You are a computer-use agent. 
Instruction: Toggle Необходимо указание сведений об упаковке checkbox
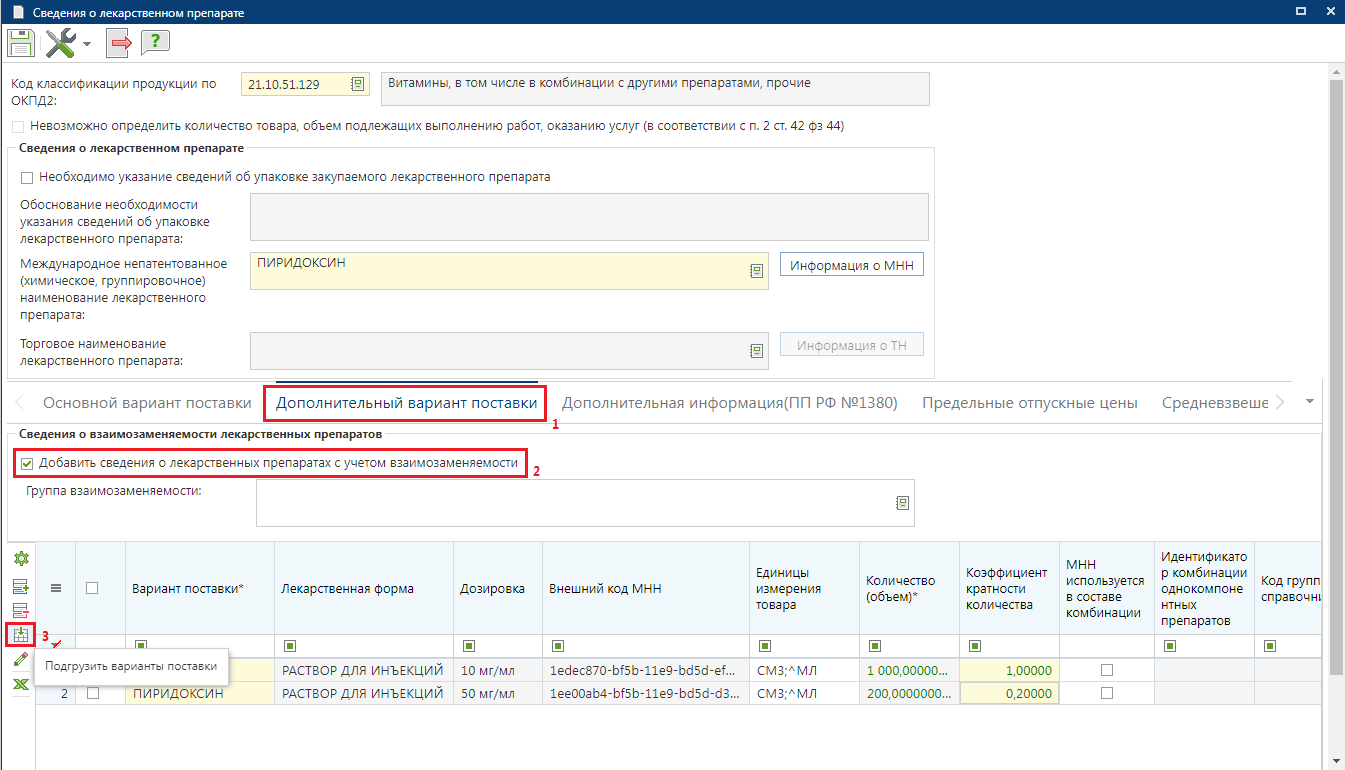coord(27,177)
